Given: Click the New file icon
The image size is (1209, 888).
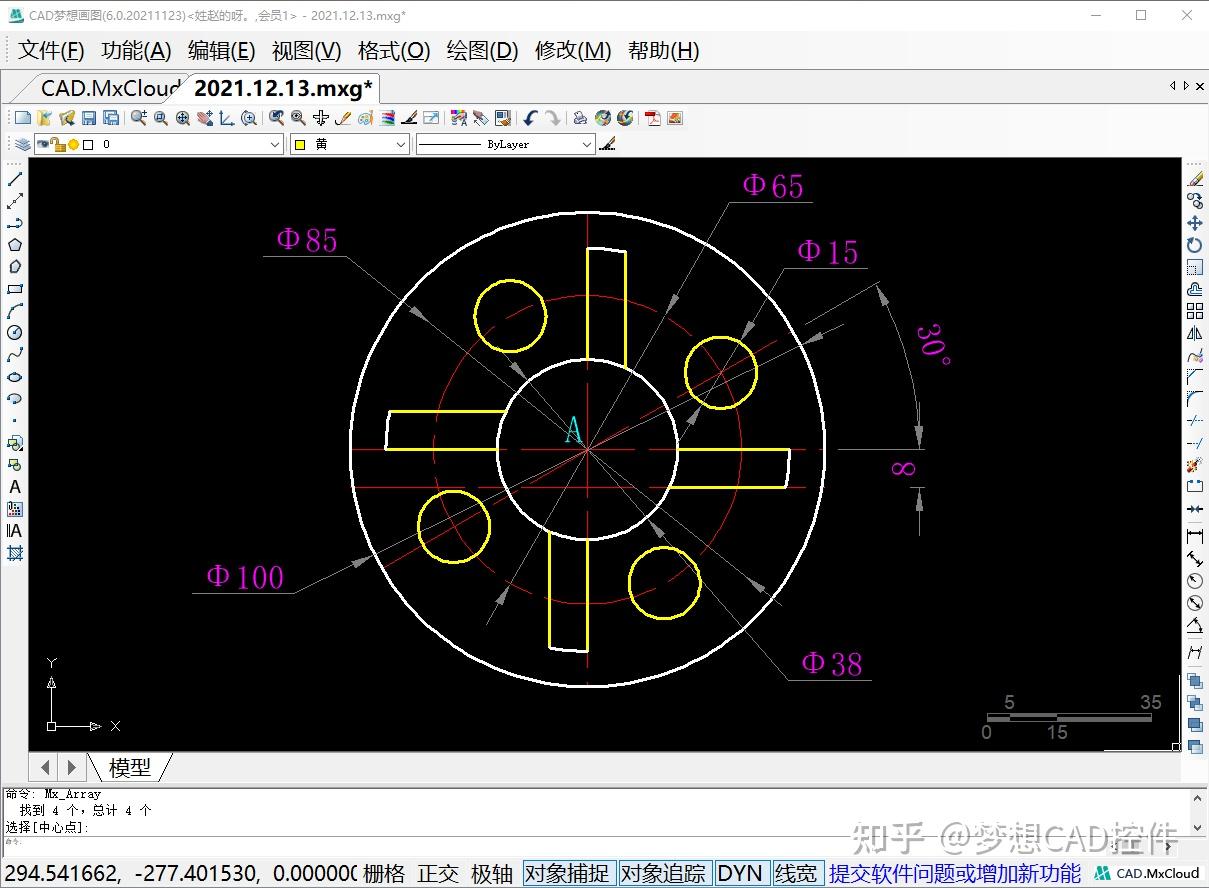Looking at the screenshot, I should pyautogui.click(x=22, y=118).
